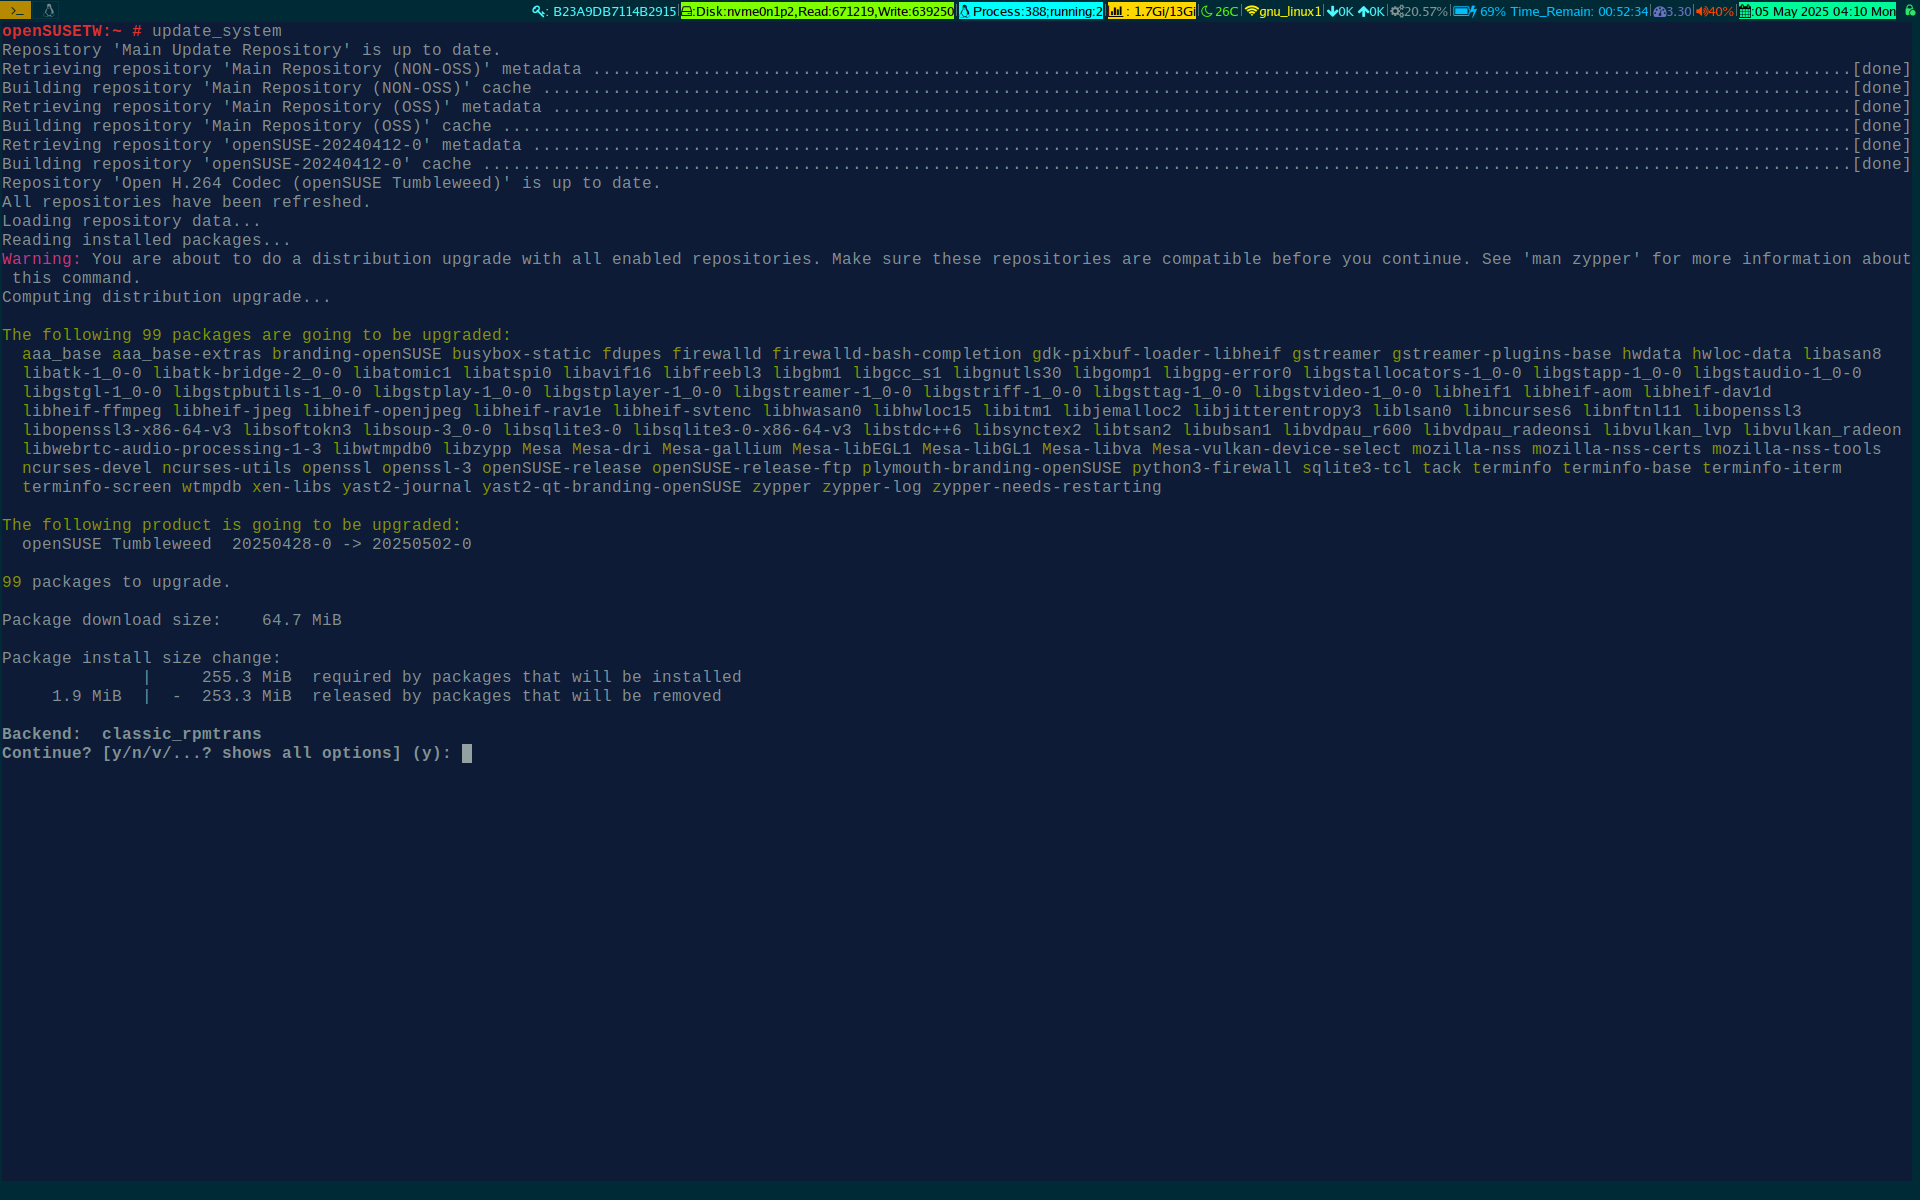This screenshot has width=1920, height=1200.
Task: Click 'Computing distribution upgrade...' line
Action: point(166,297)
